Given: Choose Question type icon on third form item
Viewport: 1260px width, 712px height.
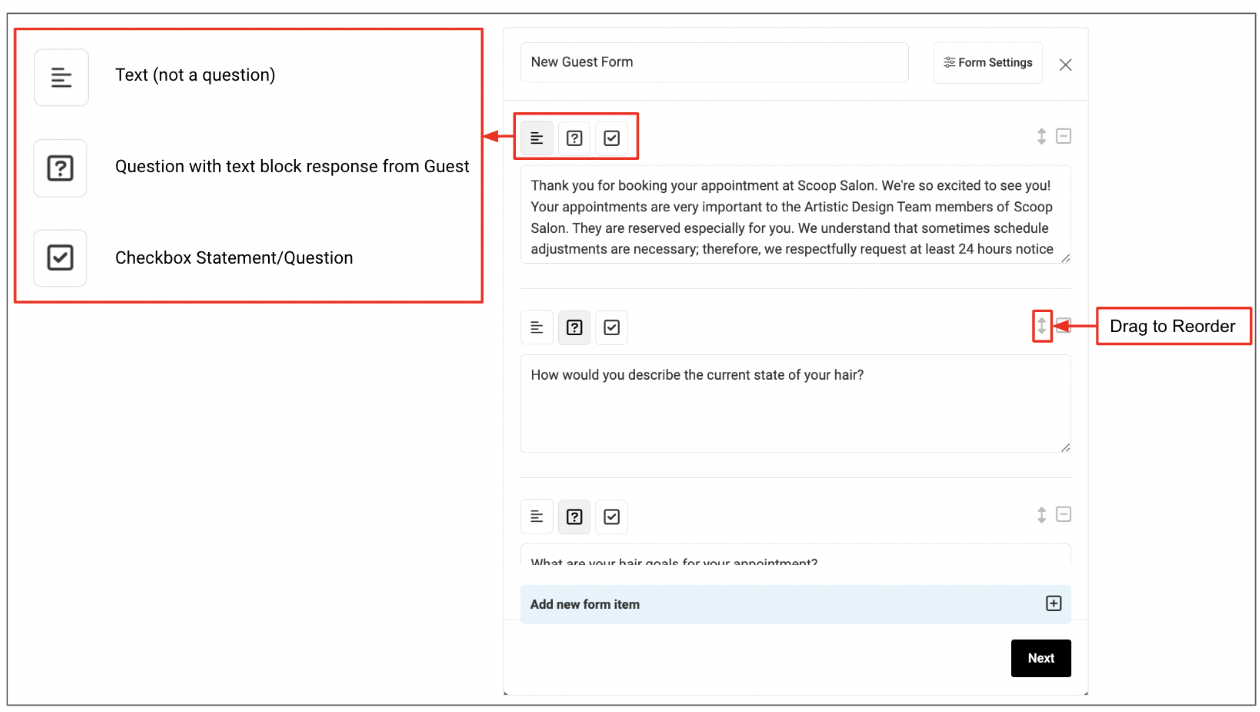Looking at the screenshot, I should (574, 516).
